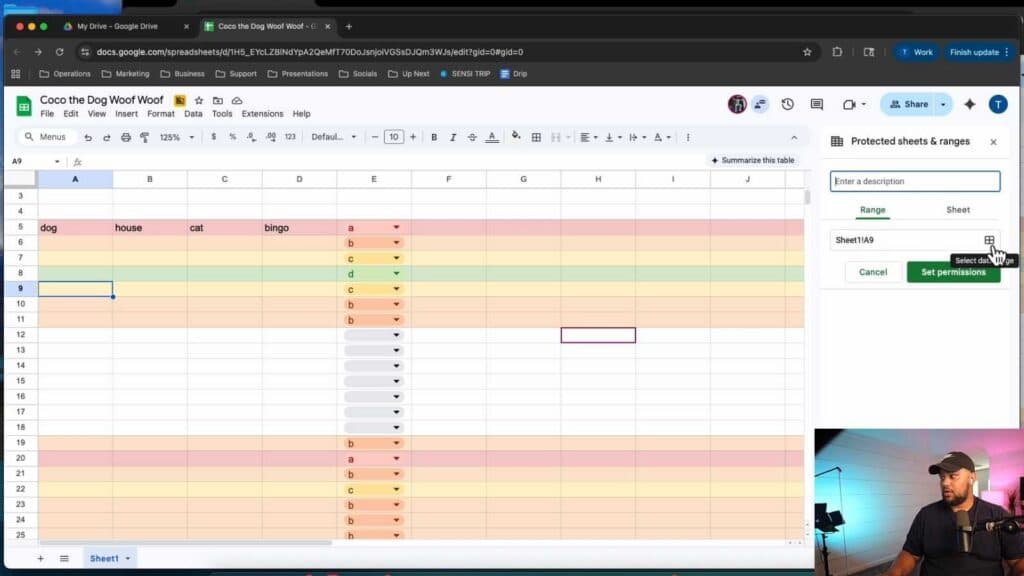Click the move to folder icon
Screen dimensions: 1024x576
point(218,101)
